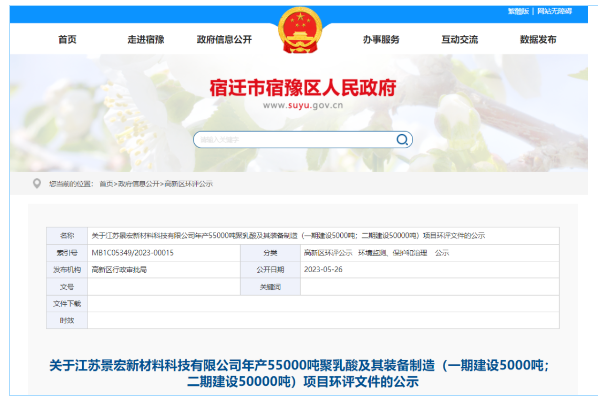
Task: Open the 政府信息公开 navigation item
Action: click(224, 39)
